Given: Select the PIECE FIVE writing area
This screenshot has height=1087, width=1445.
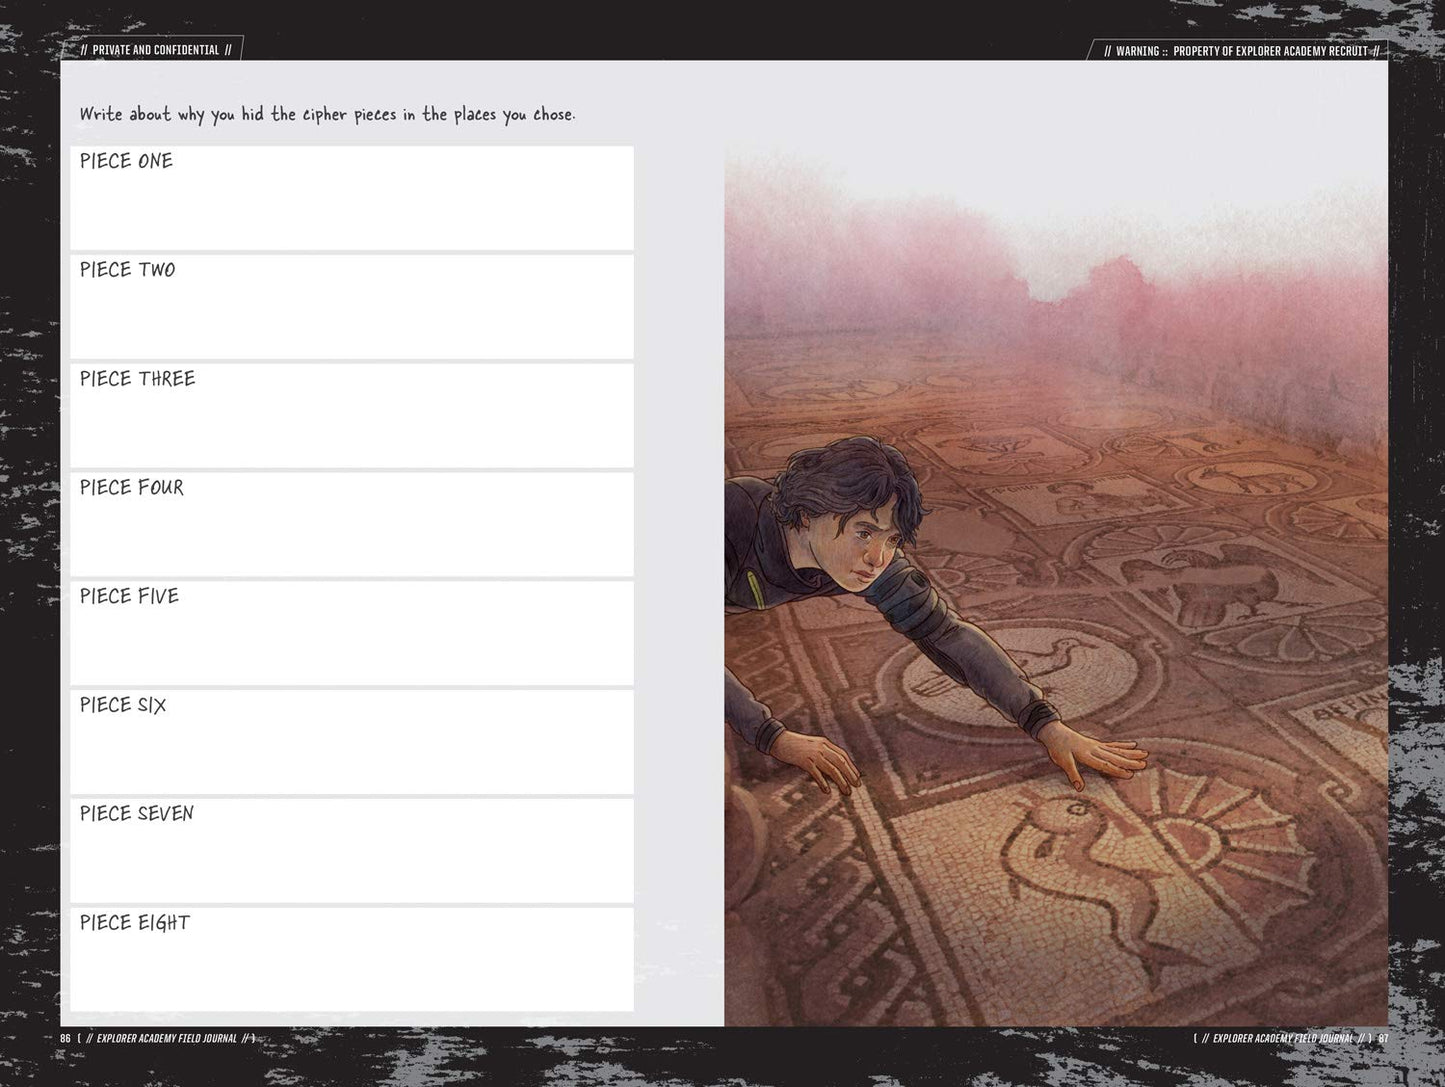Looking at the screenshot, I should pos(352,633).
